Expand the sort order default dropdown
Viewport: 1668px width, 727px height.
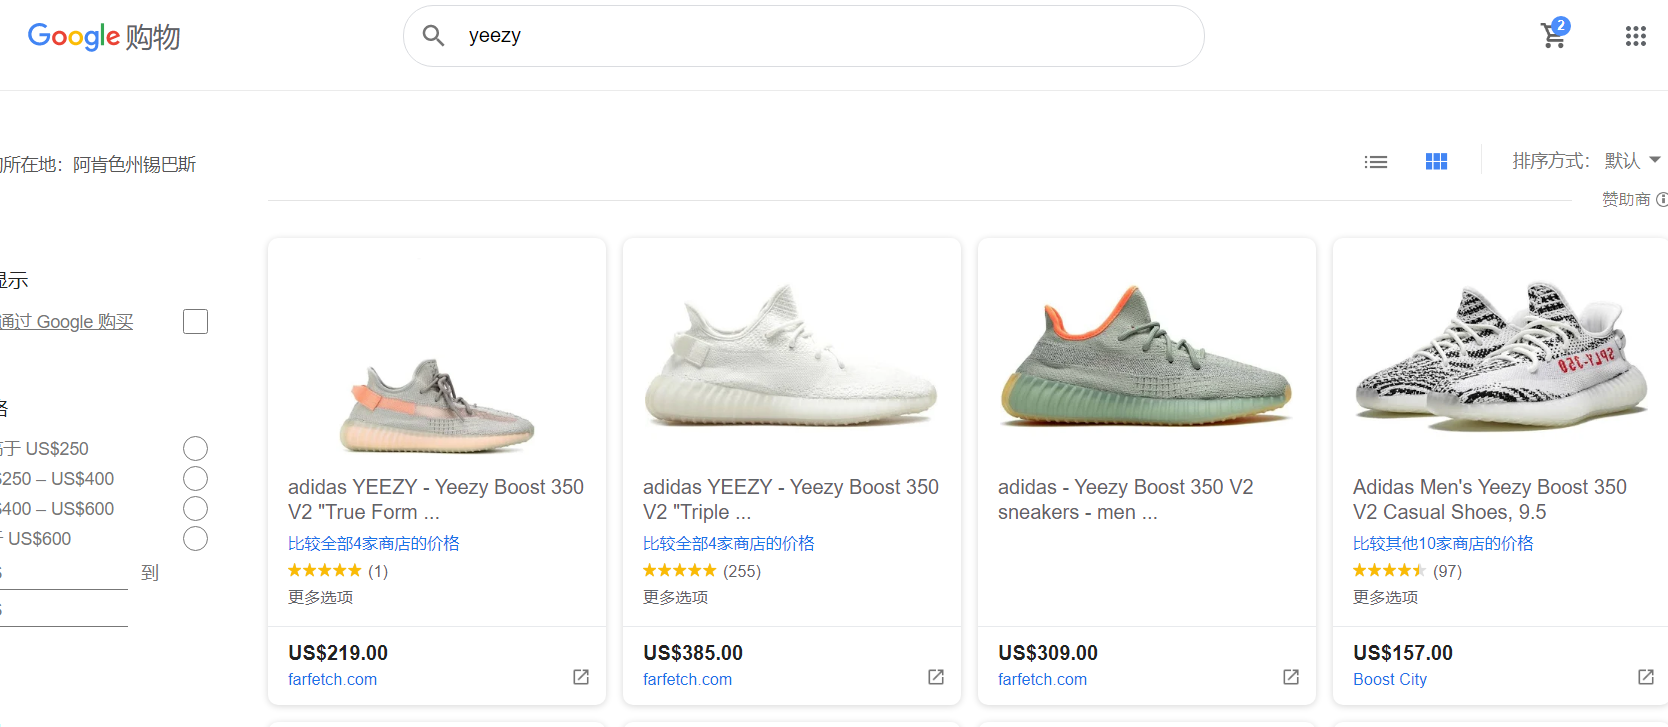[1632, 161]
